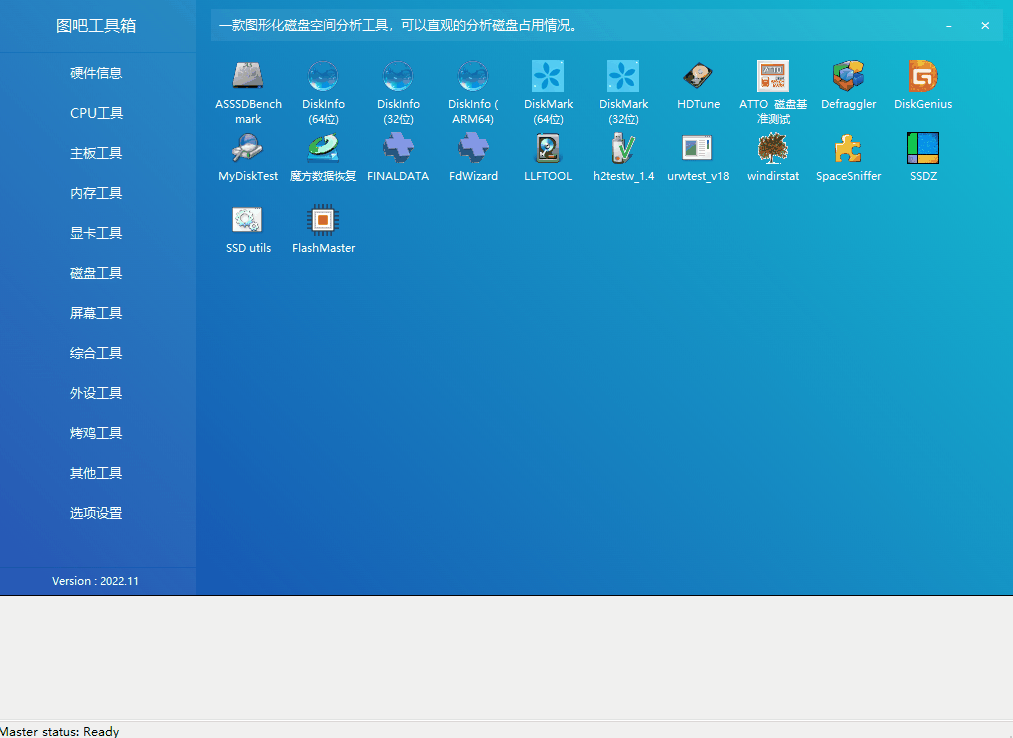
Task: Launch h2testw_1.4 USB tester
Action: (x=623, y=149)
